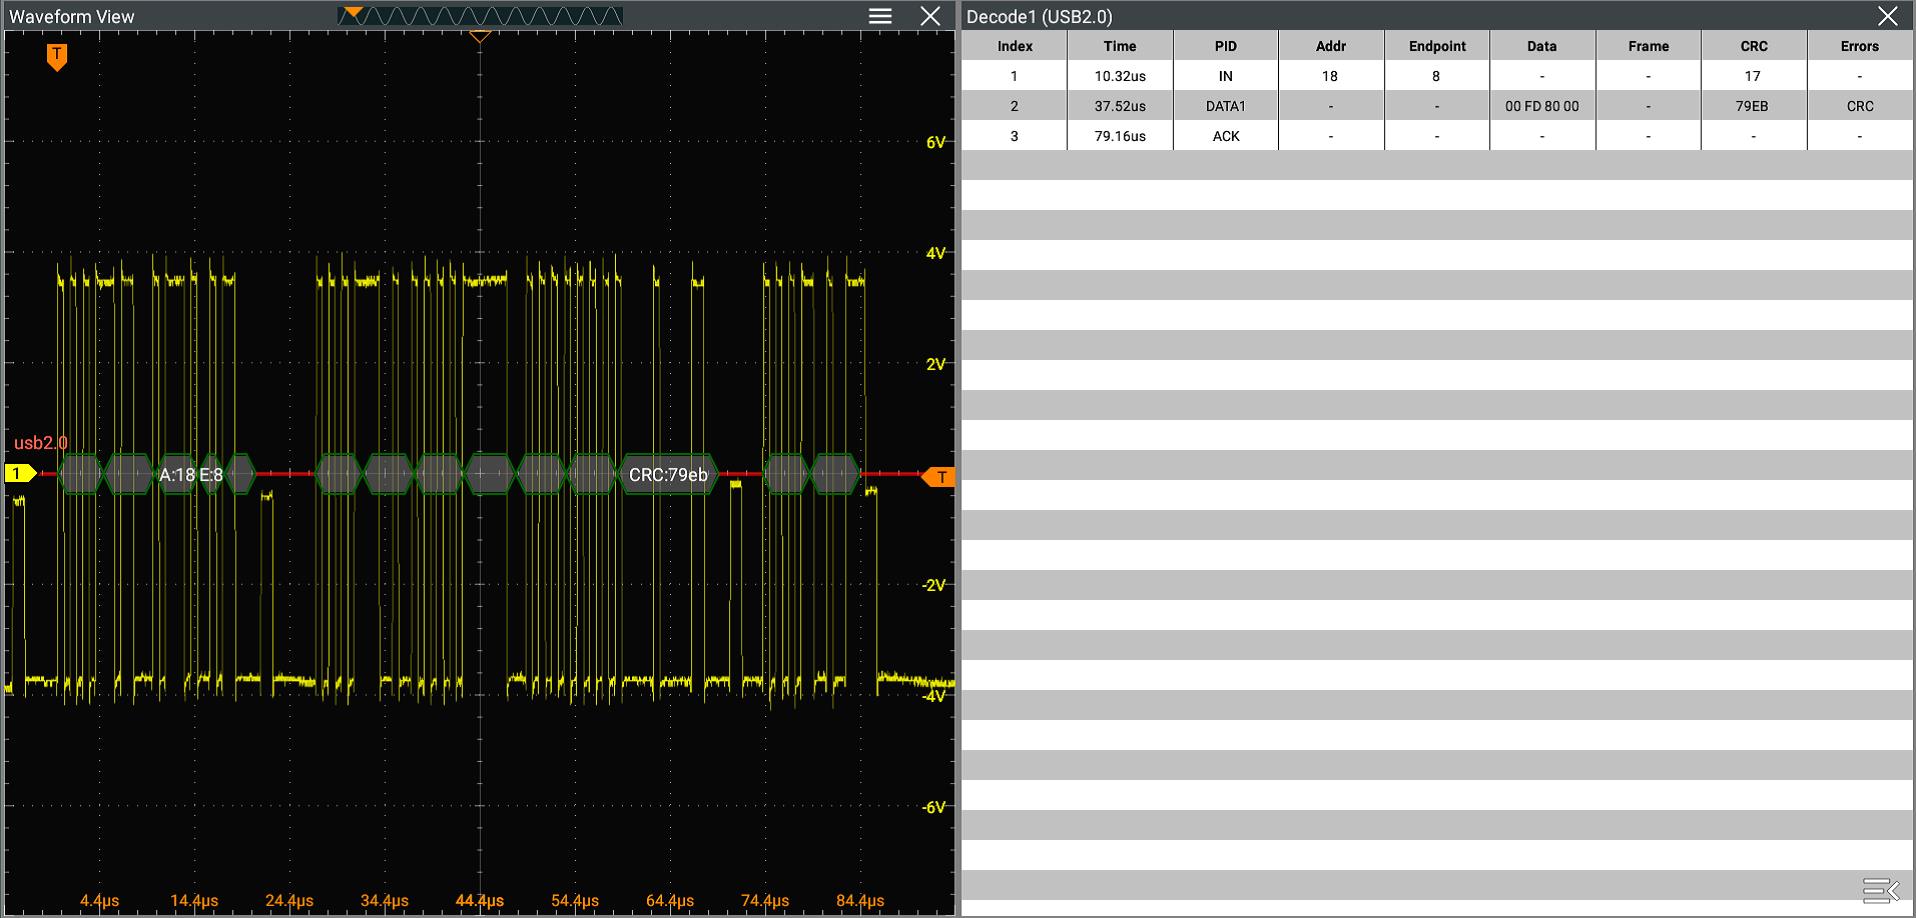Click the CRC column header
The image size is (1916, 918).
pyautogui.click(x=1754, y=46)
